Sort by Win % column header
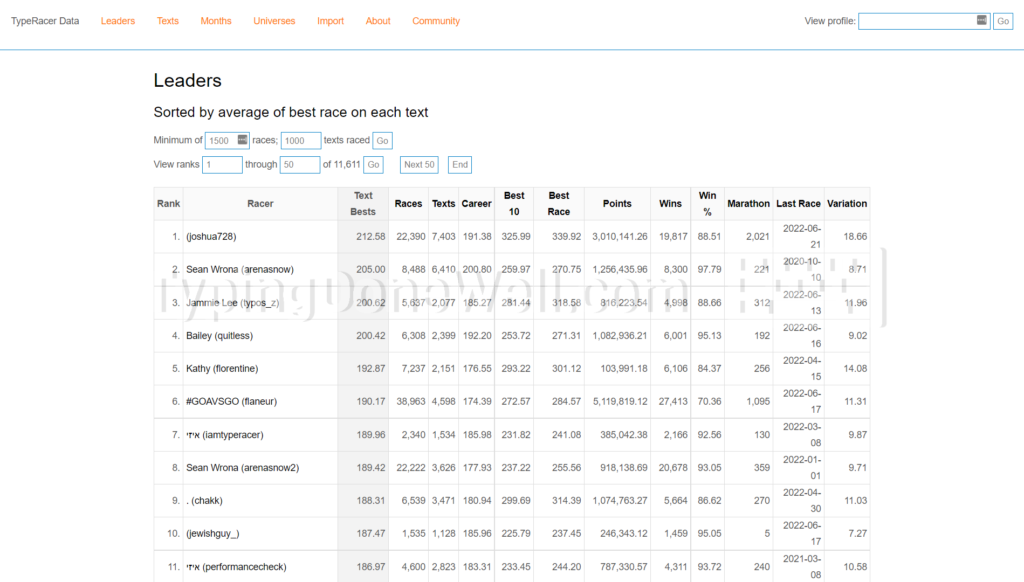 pyautogui.click(x=707, y=204)
